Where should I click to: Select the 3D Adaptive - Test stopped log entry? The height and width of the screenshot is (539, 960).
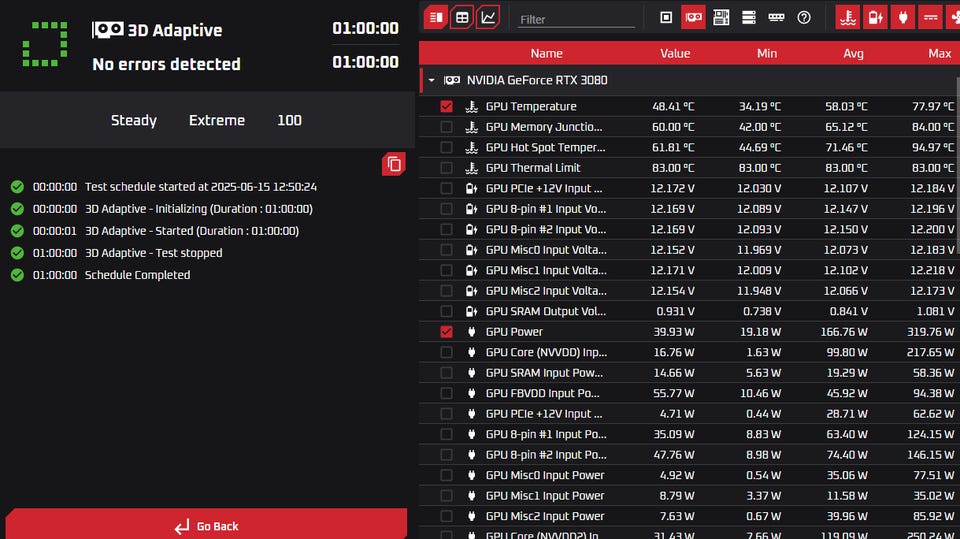154,253
